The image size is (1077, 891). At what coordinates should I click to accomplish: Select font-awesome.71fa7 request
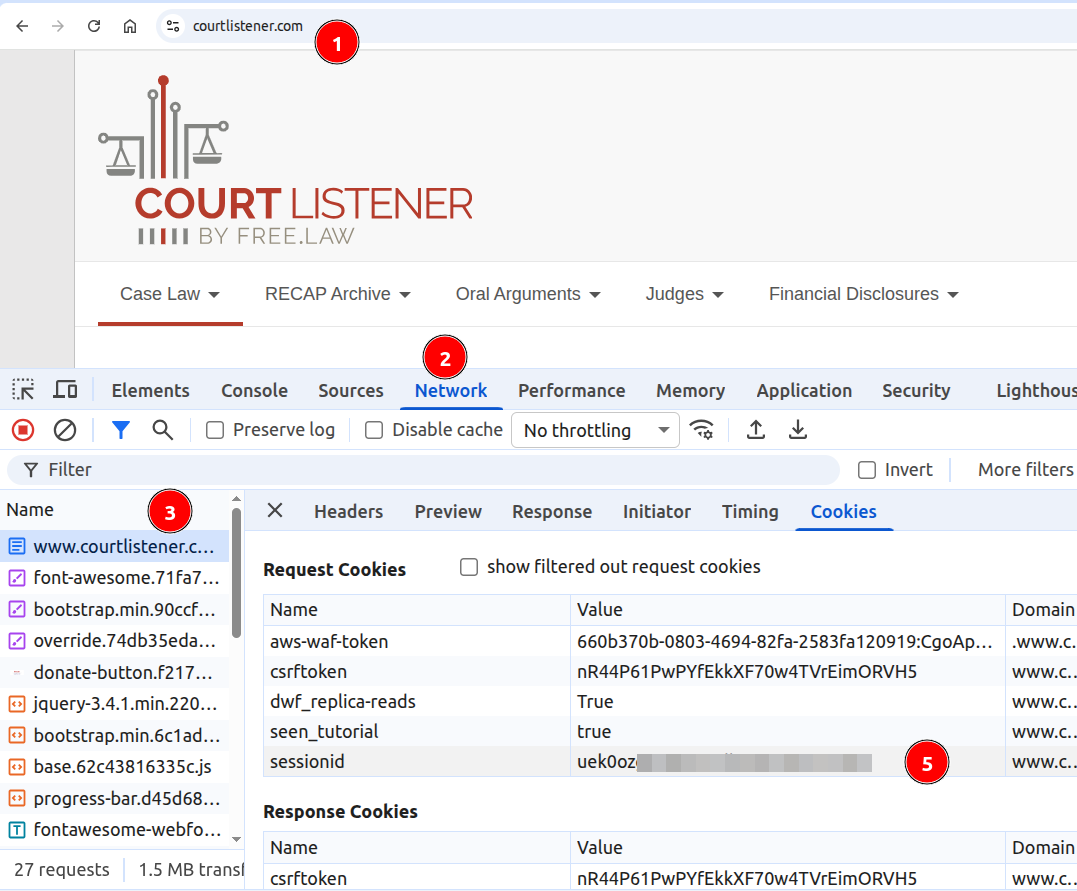tap(115, 578)
